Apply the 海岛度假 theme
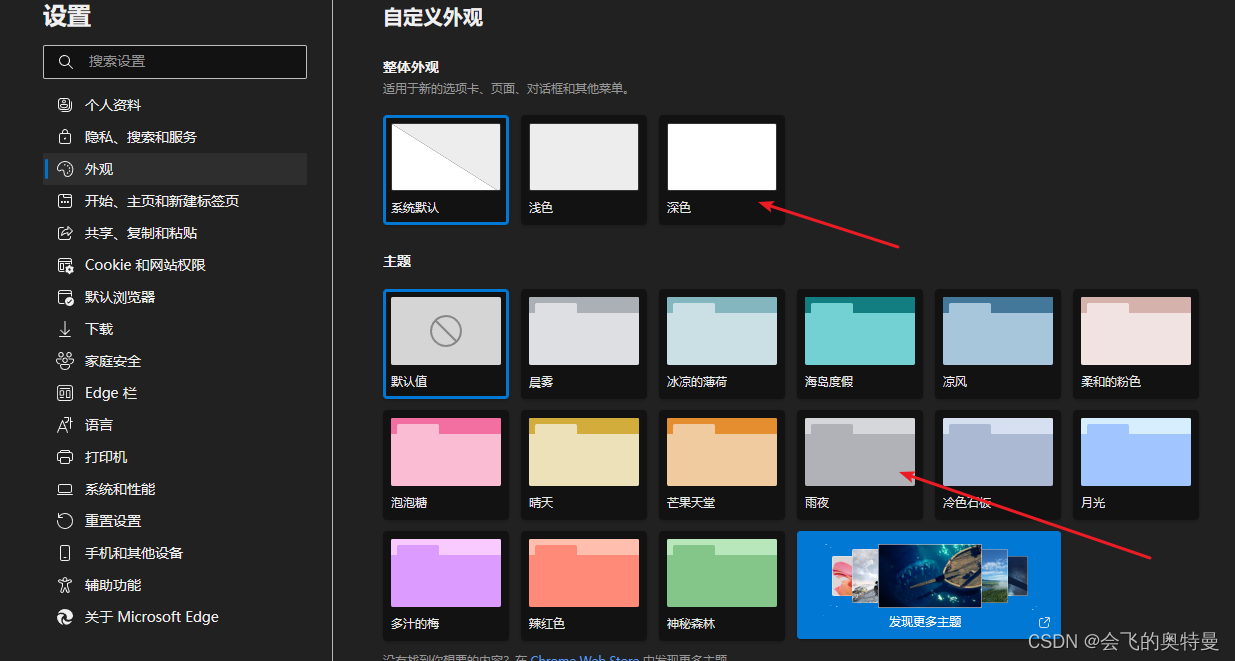Screen dimensions: 1235x661 pyautogui.click(x=860, y=343)
